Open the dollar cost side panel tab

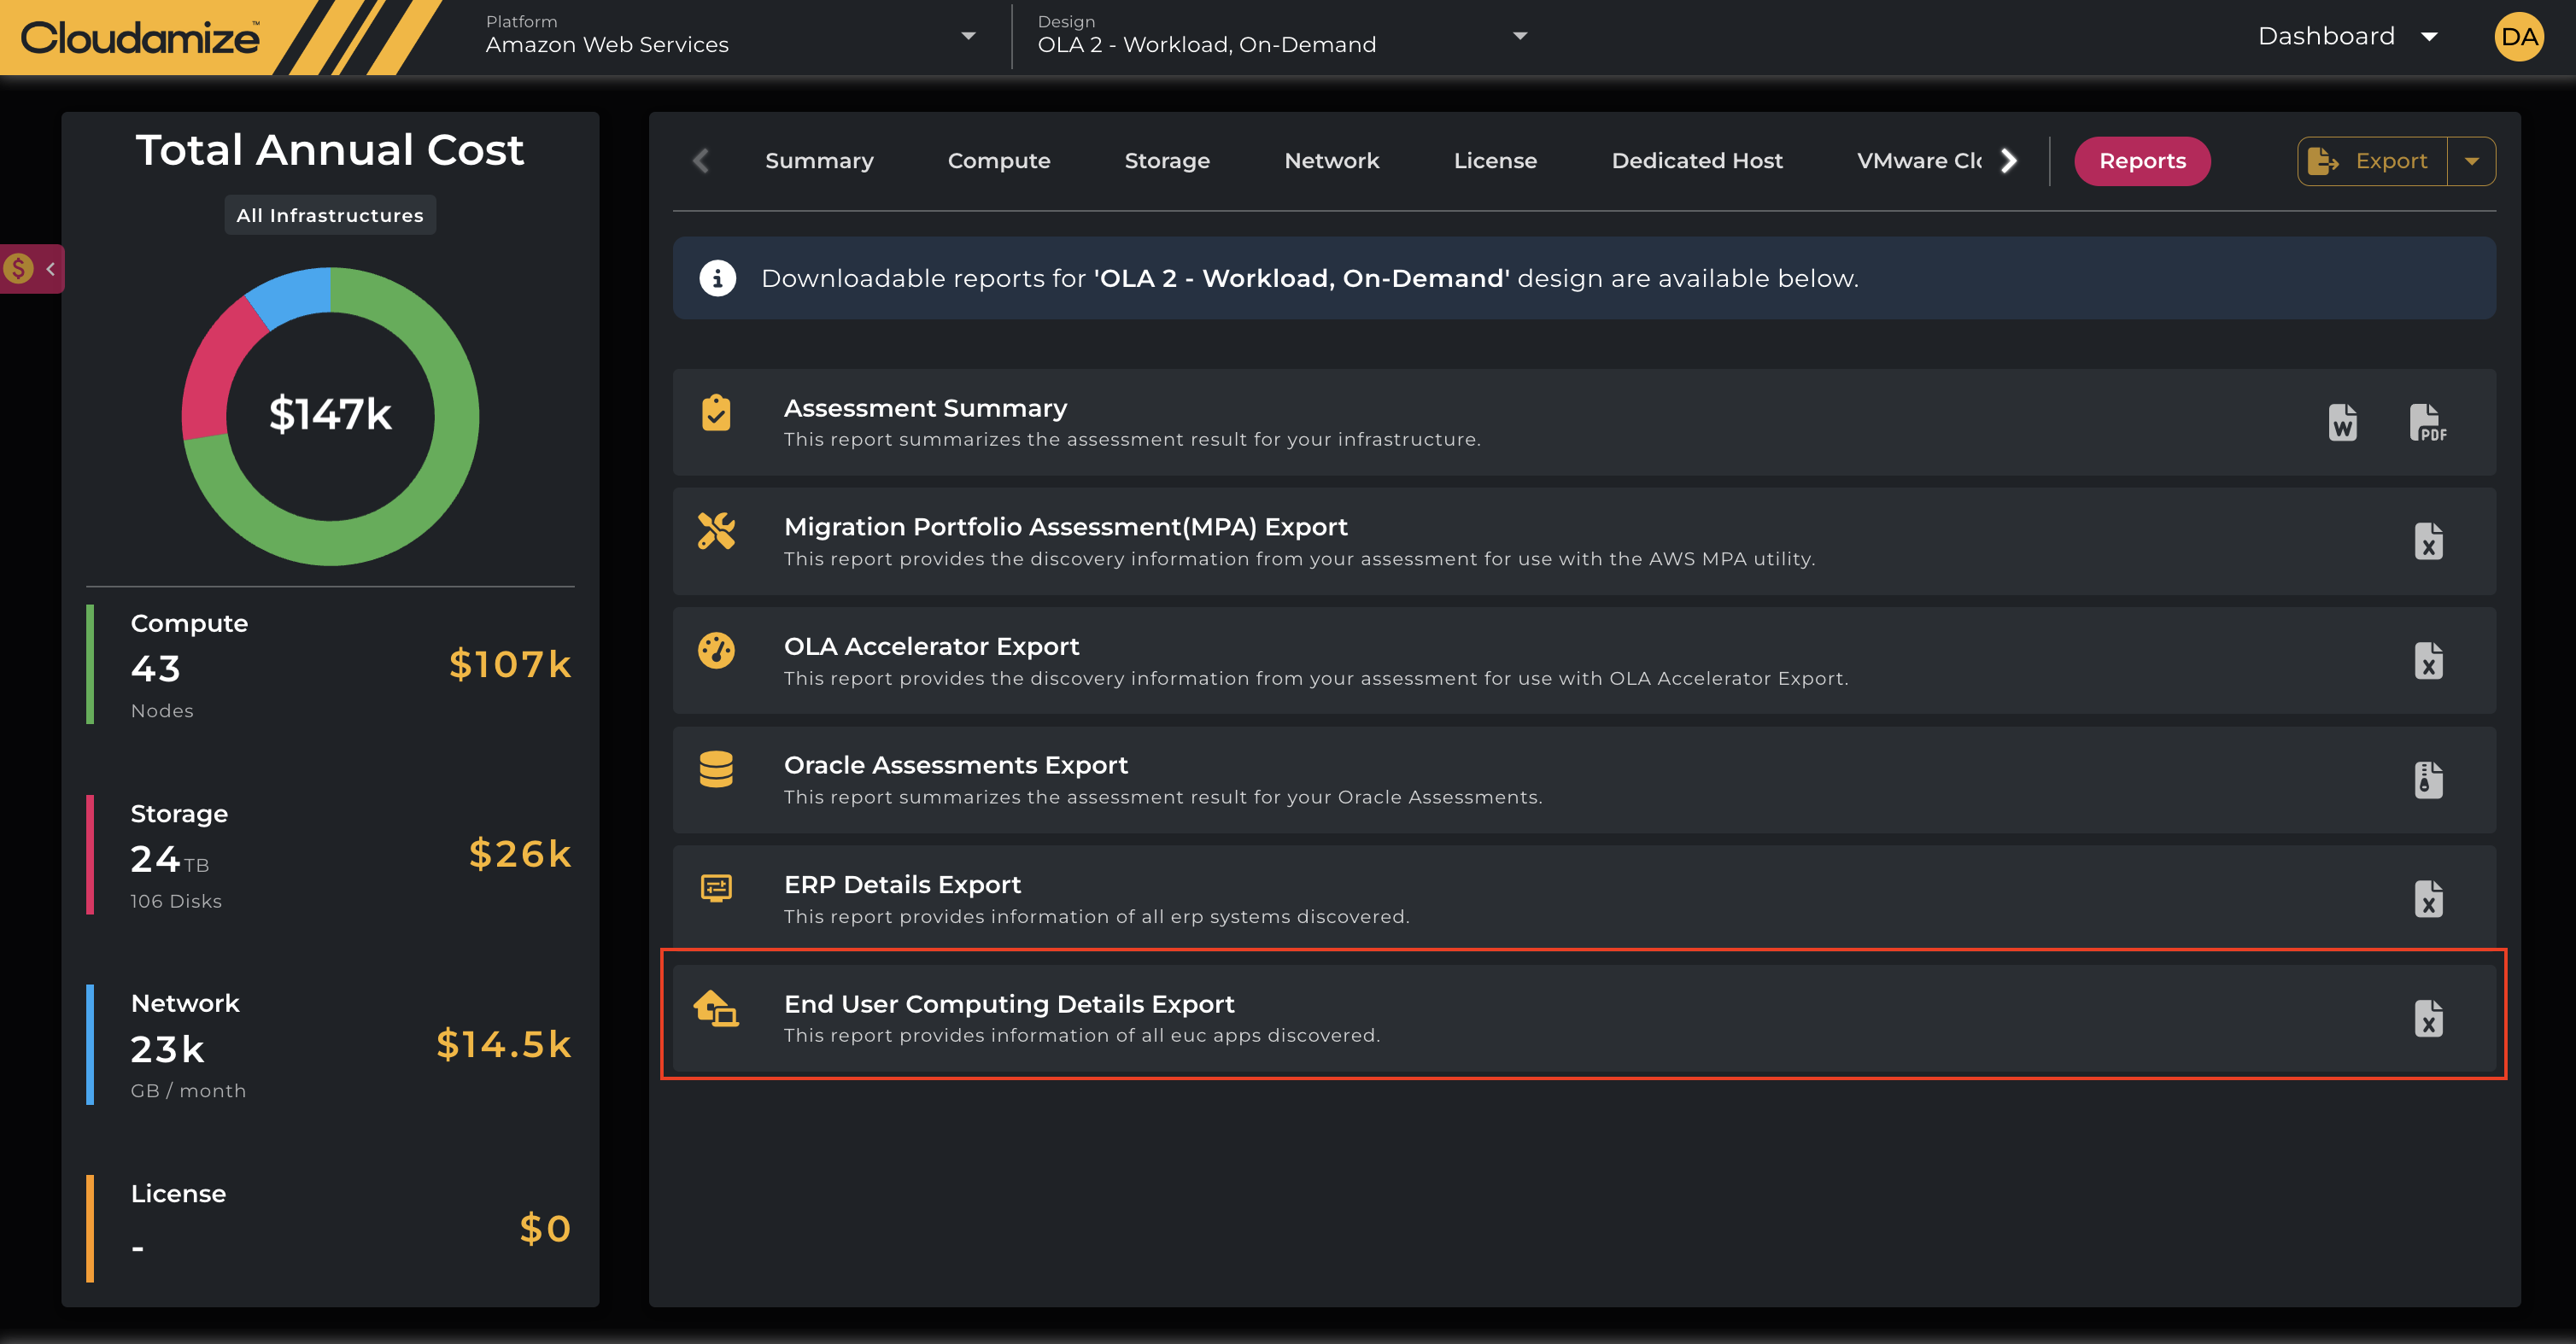pos(31,268)
